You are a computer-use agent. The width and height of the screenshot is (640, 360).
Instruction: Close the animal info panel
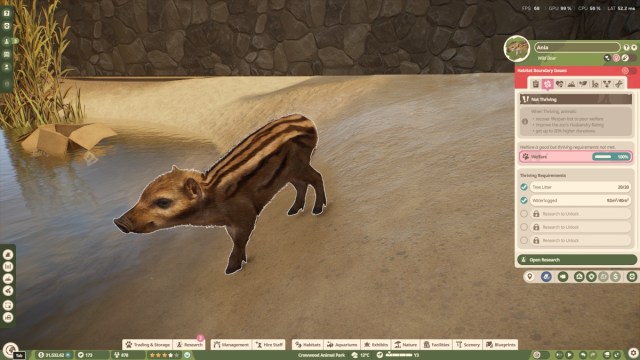(634, 48)
